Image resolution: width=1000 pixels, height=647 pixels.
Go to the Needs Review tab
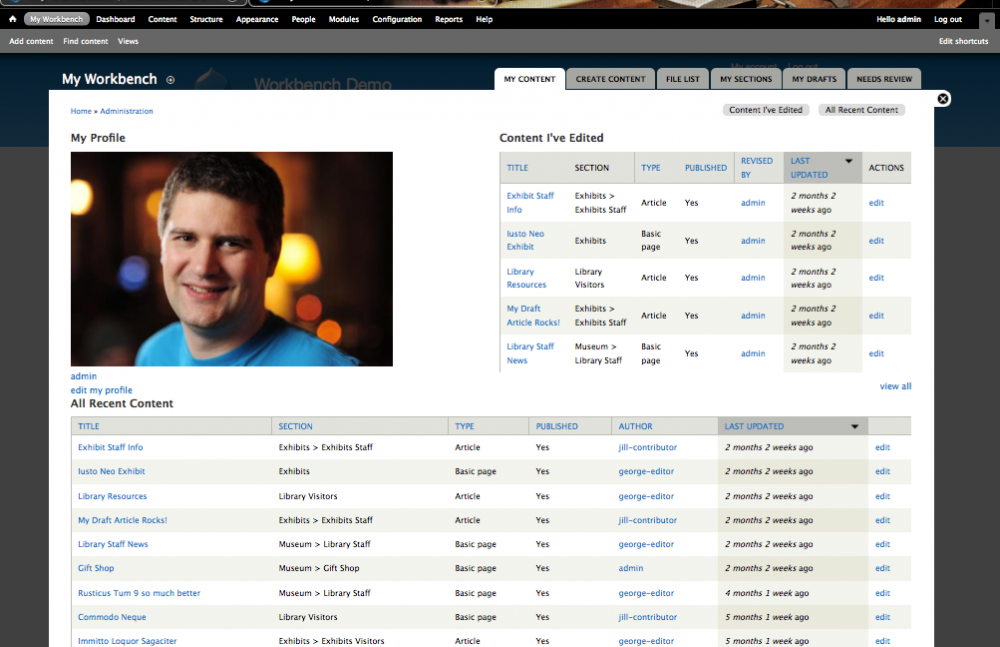pyautogui.click(x=884, y=79)
